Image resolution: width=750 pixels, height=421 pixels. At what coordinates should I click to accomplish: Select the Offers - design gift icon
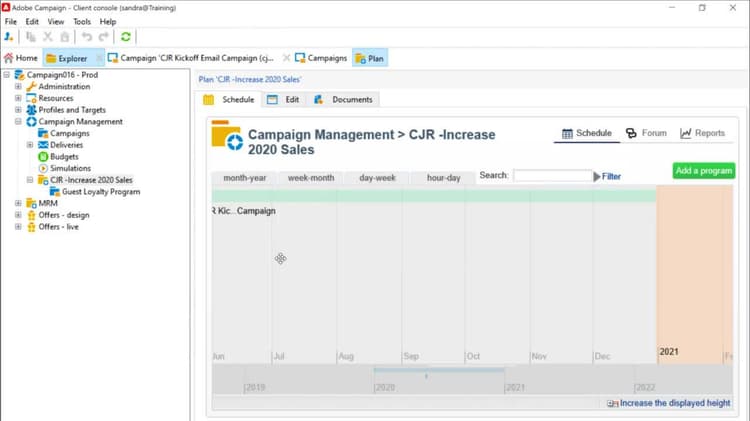[32, 215]
